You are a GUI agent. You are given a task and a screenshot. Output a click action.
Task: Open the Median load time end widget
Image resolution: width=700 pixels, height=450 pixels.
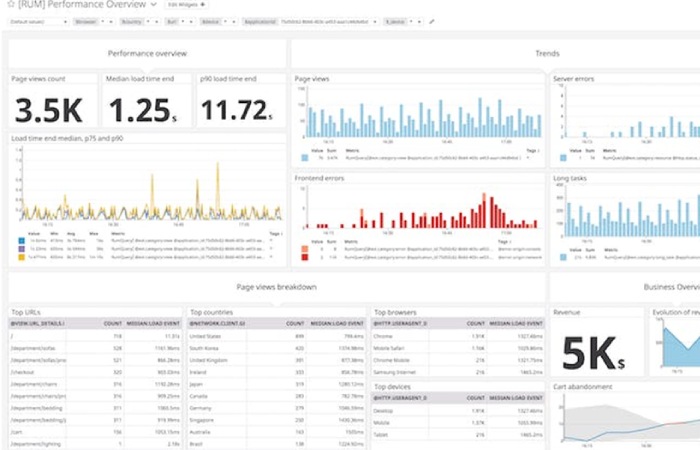pyautogui.click(x=147, y=100)
